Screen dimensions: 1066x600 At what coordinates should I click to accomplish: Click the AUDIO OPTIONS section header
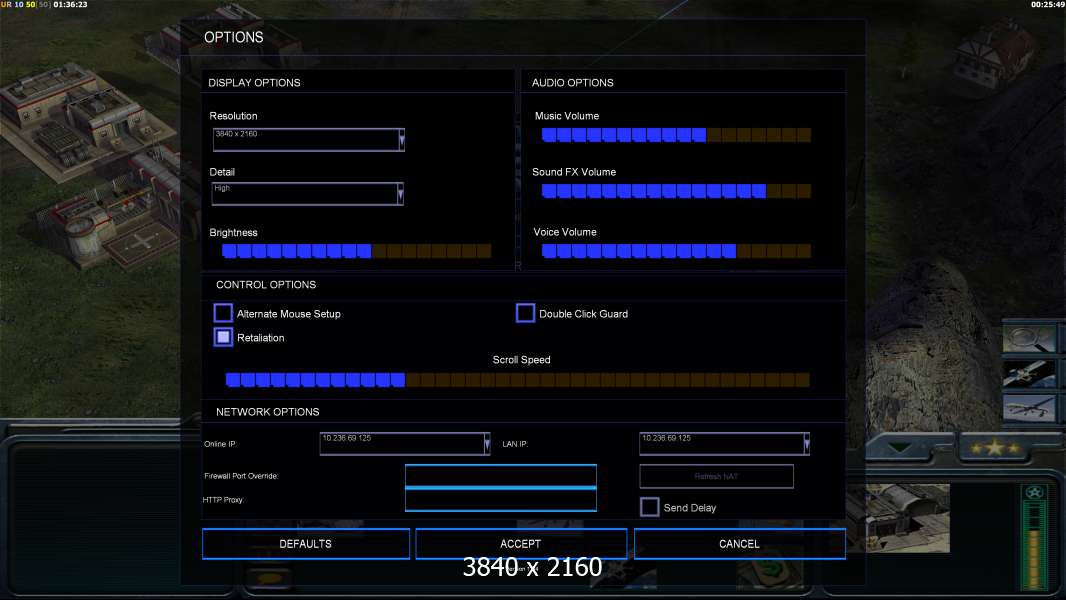tap(572, 82)
